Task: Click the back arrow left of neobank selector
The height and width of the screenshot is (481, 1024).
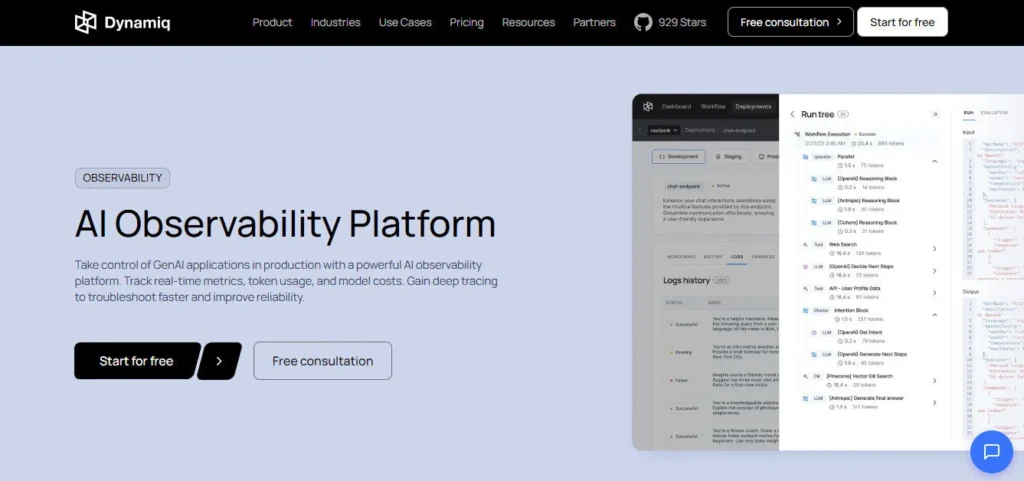Action: click(641, 131)
